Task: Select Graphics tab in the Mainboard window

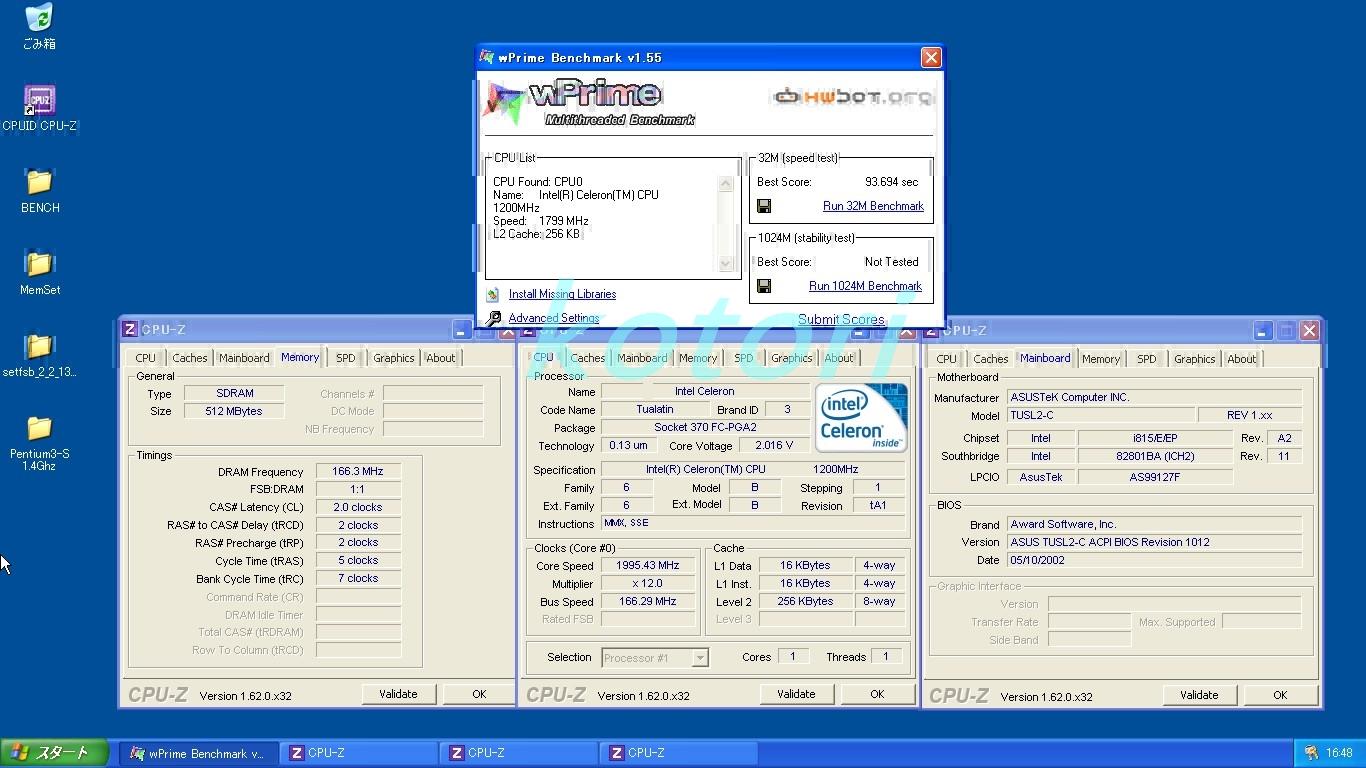Action: click(1194, 359)
